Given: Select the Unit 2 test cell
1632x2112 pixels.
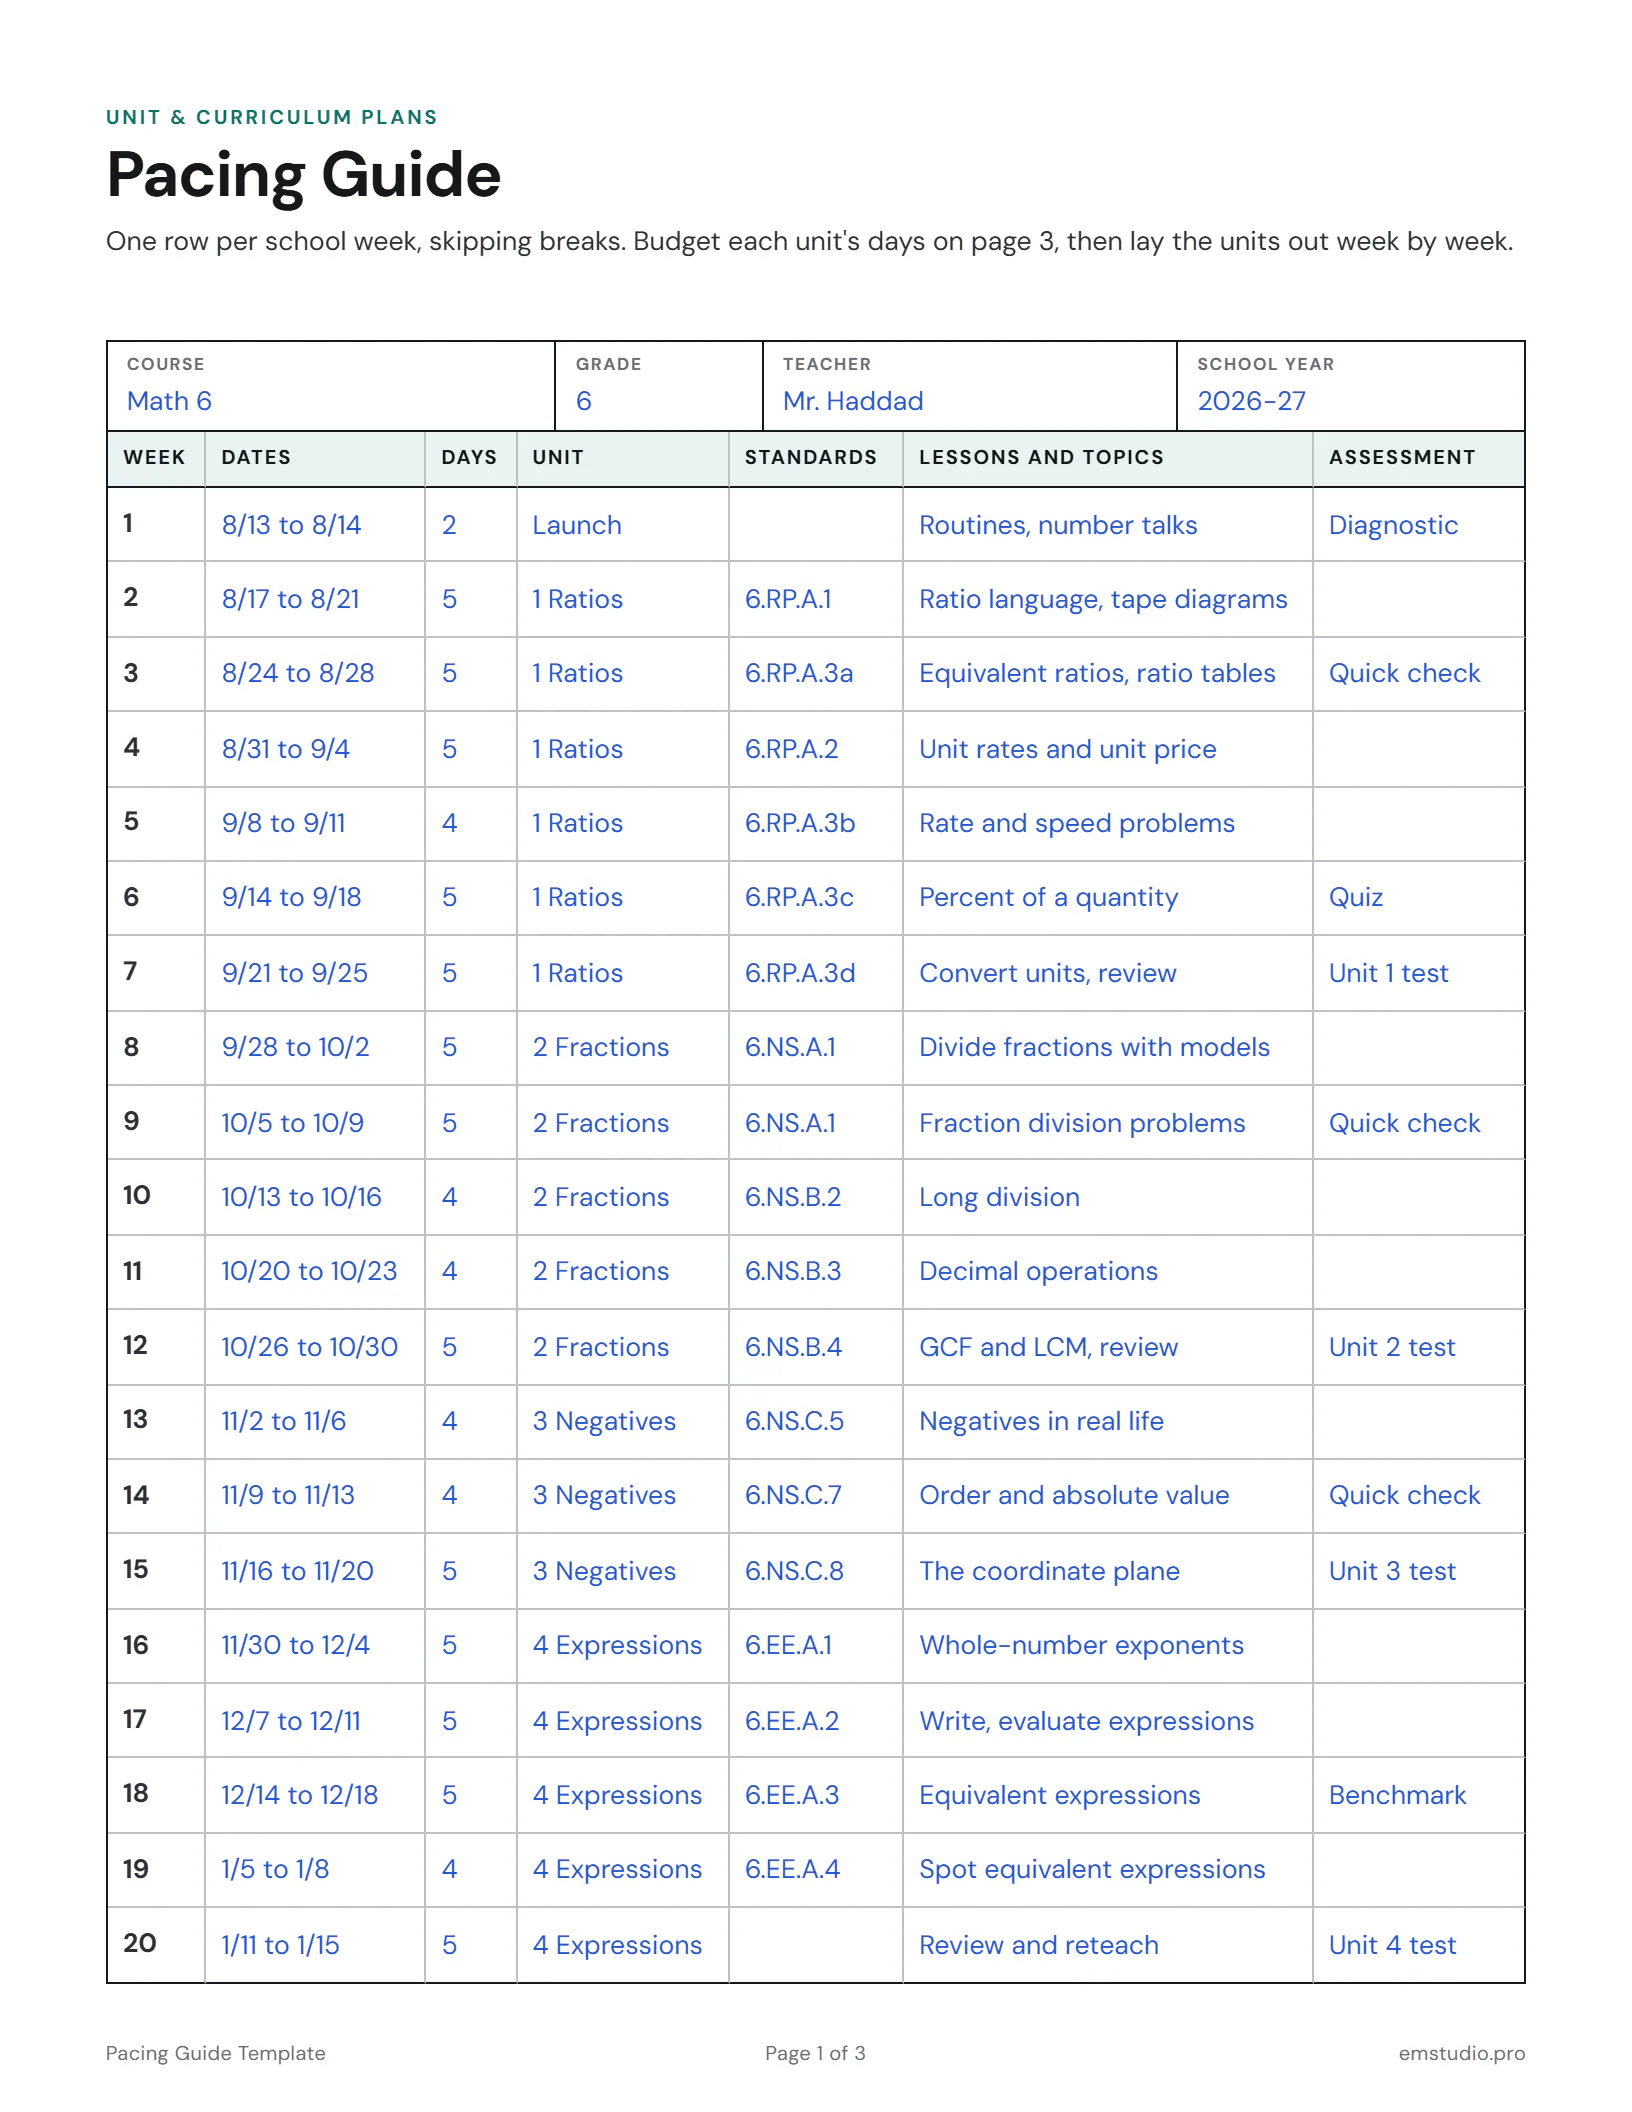Looking at the screenshot, I should coord(1419,1347).
